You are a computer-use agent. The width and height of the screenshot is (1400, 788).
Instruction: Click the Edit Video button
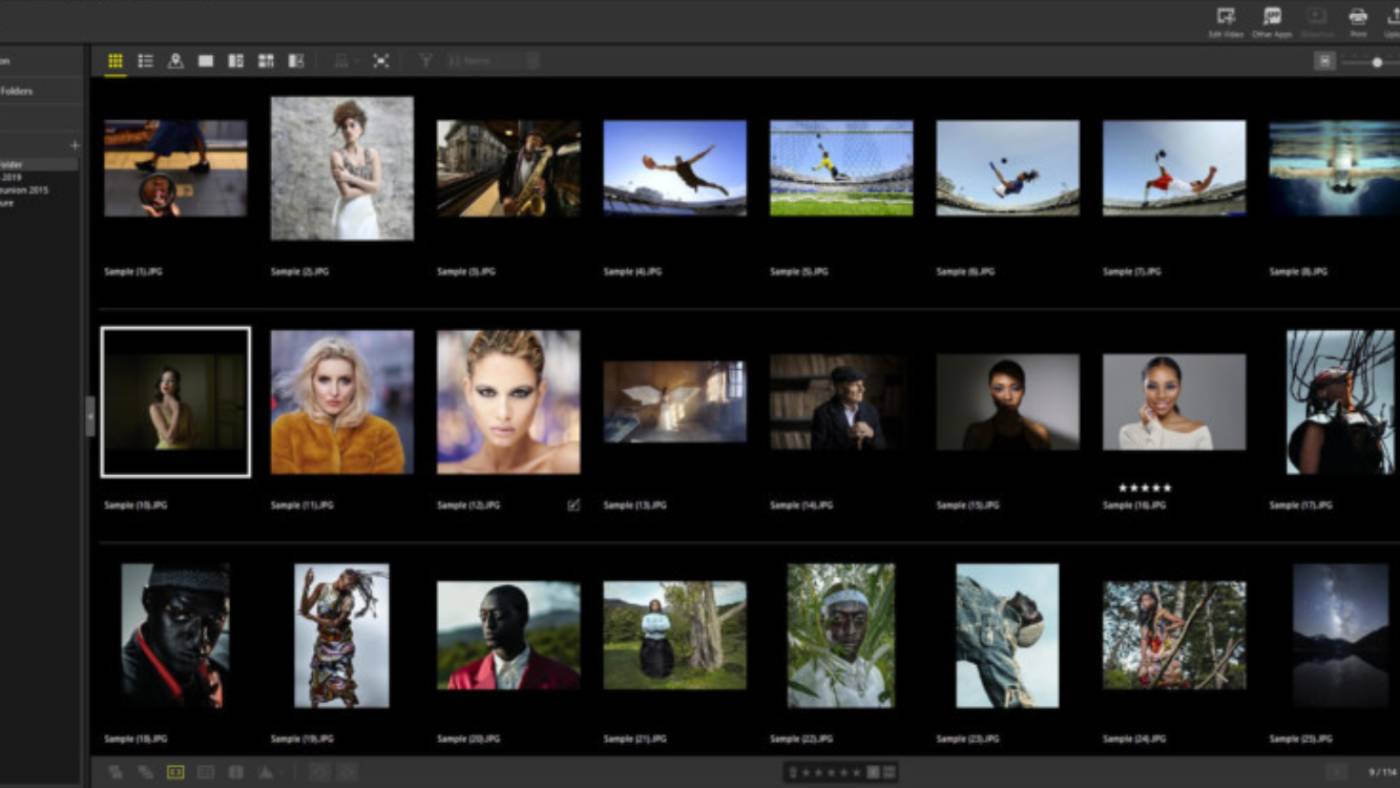(x=1225, y=21)
